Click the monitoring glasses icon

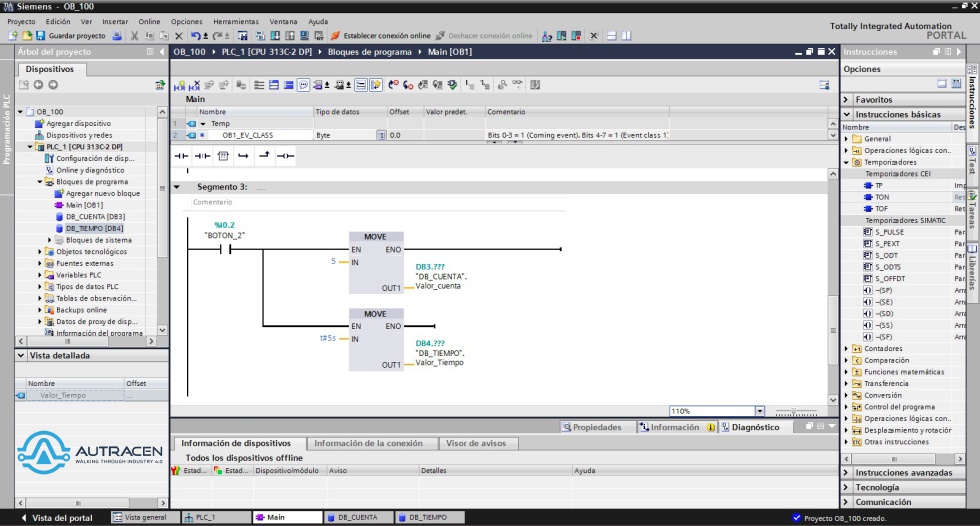518,85
